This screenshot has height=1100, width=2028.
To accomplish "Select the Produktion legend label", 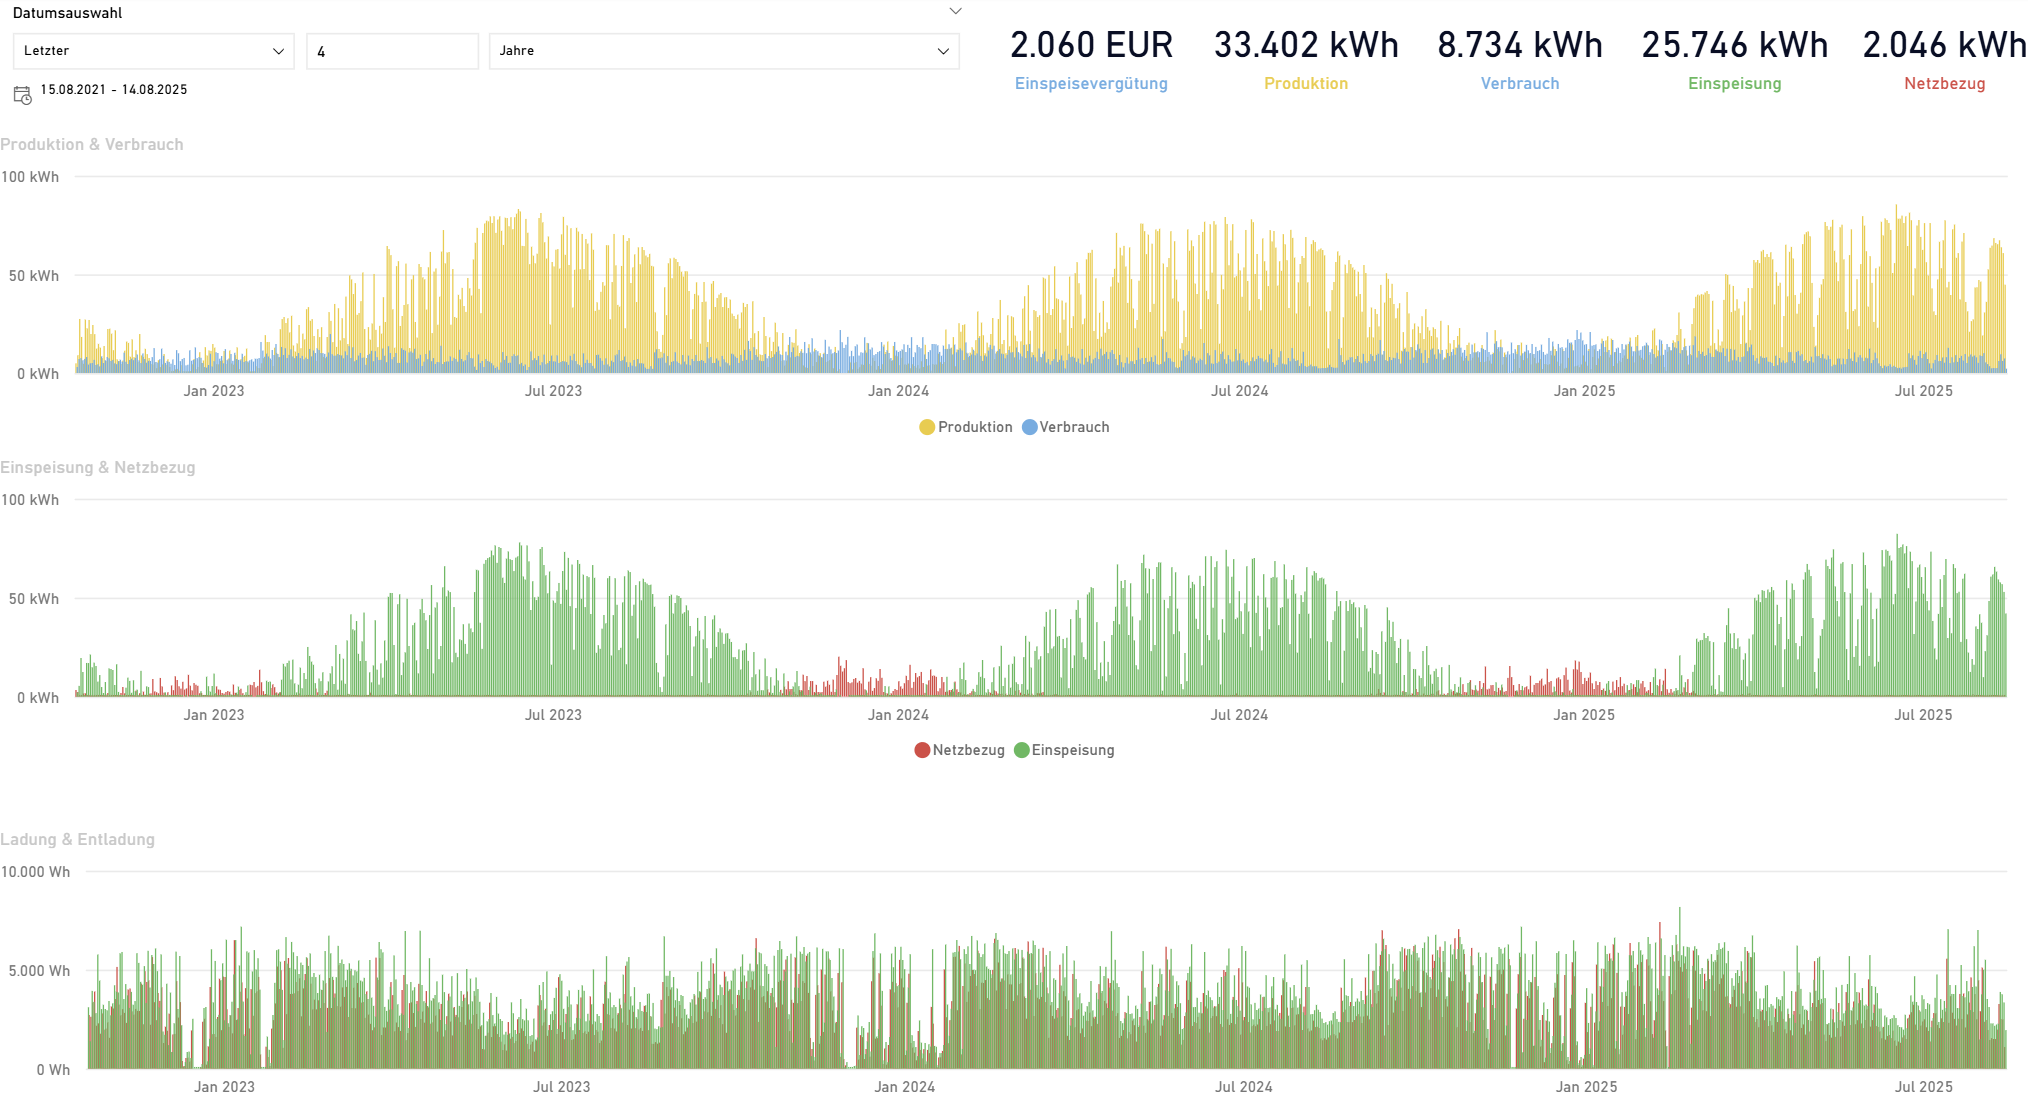I will [975, 427].
